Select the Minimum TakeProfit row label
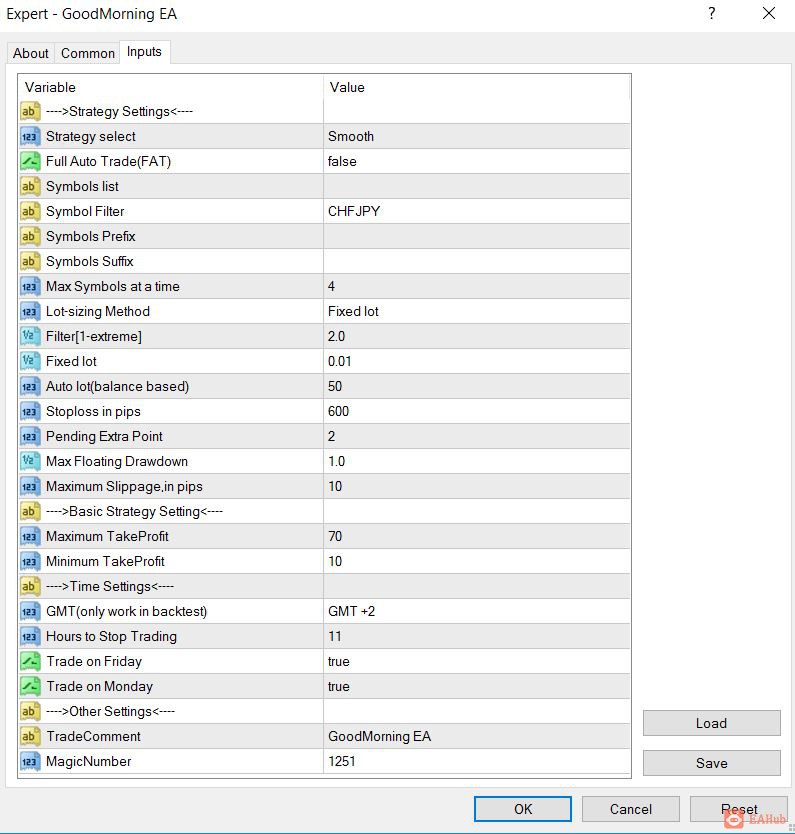 105,561
